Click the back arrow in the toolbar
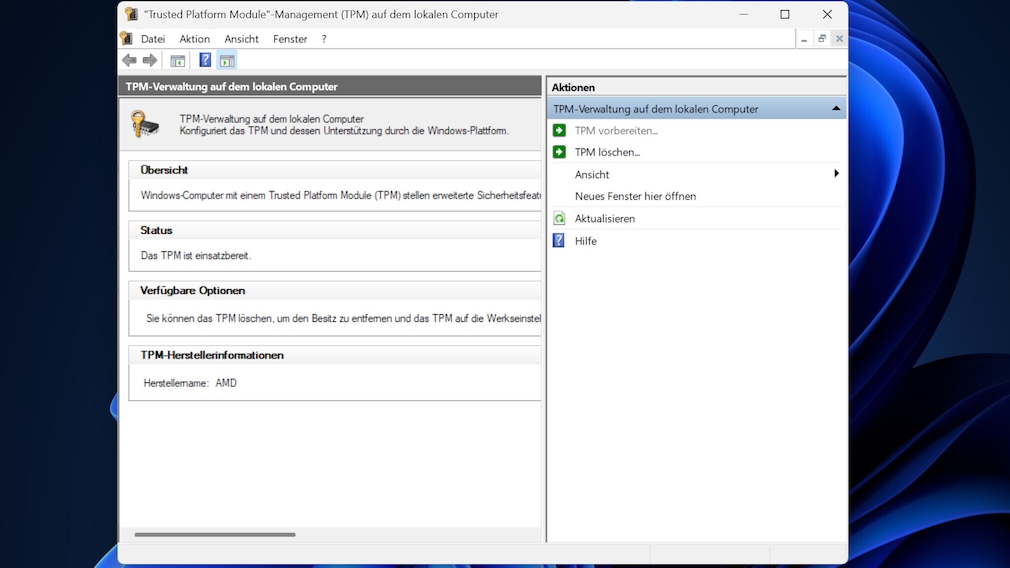The width and height of the screenshot is (1010, 568). pos(129,61)
